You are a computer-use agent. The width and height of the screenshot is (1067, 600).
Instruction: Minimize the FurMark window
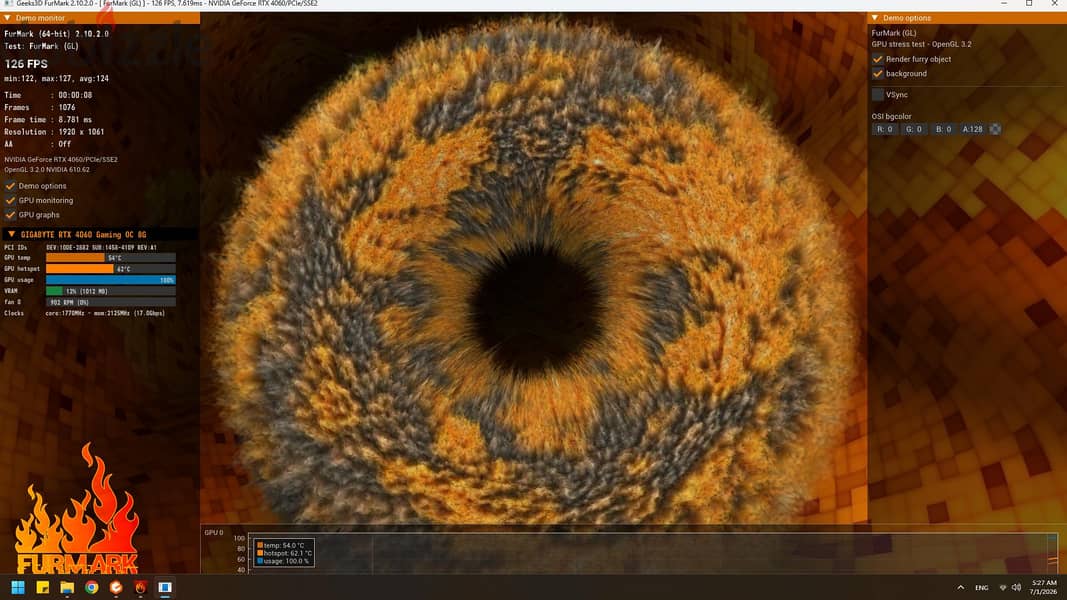[x=1004, y=4]
